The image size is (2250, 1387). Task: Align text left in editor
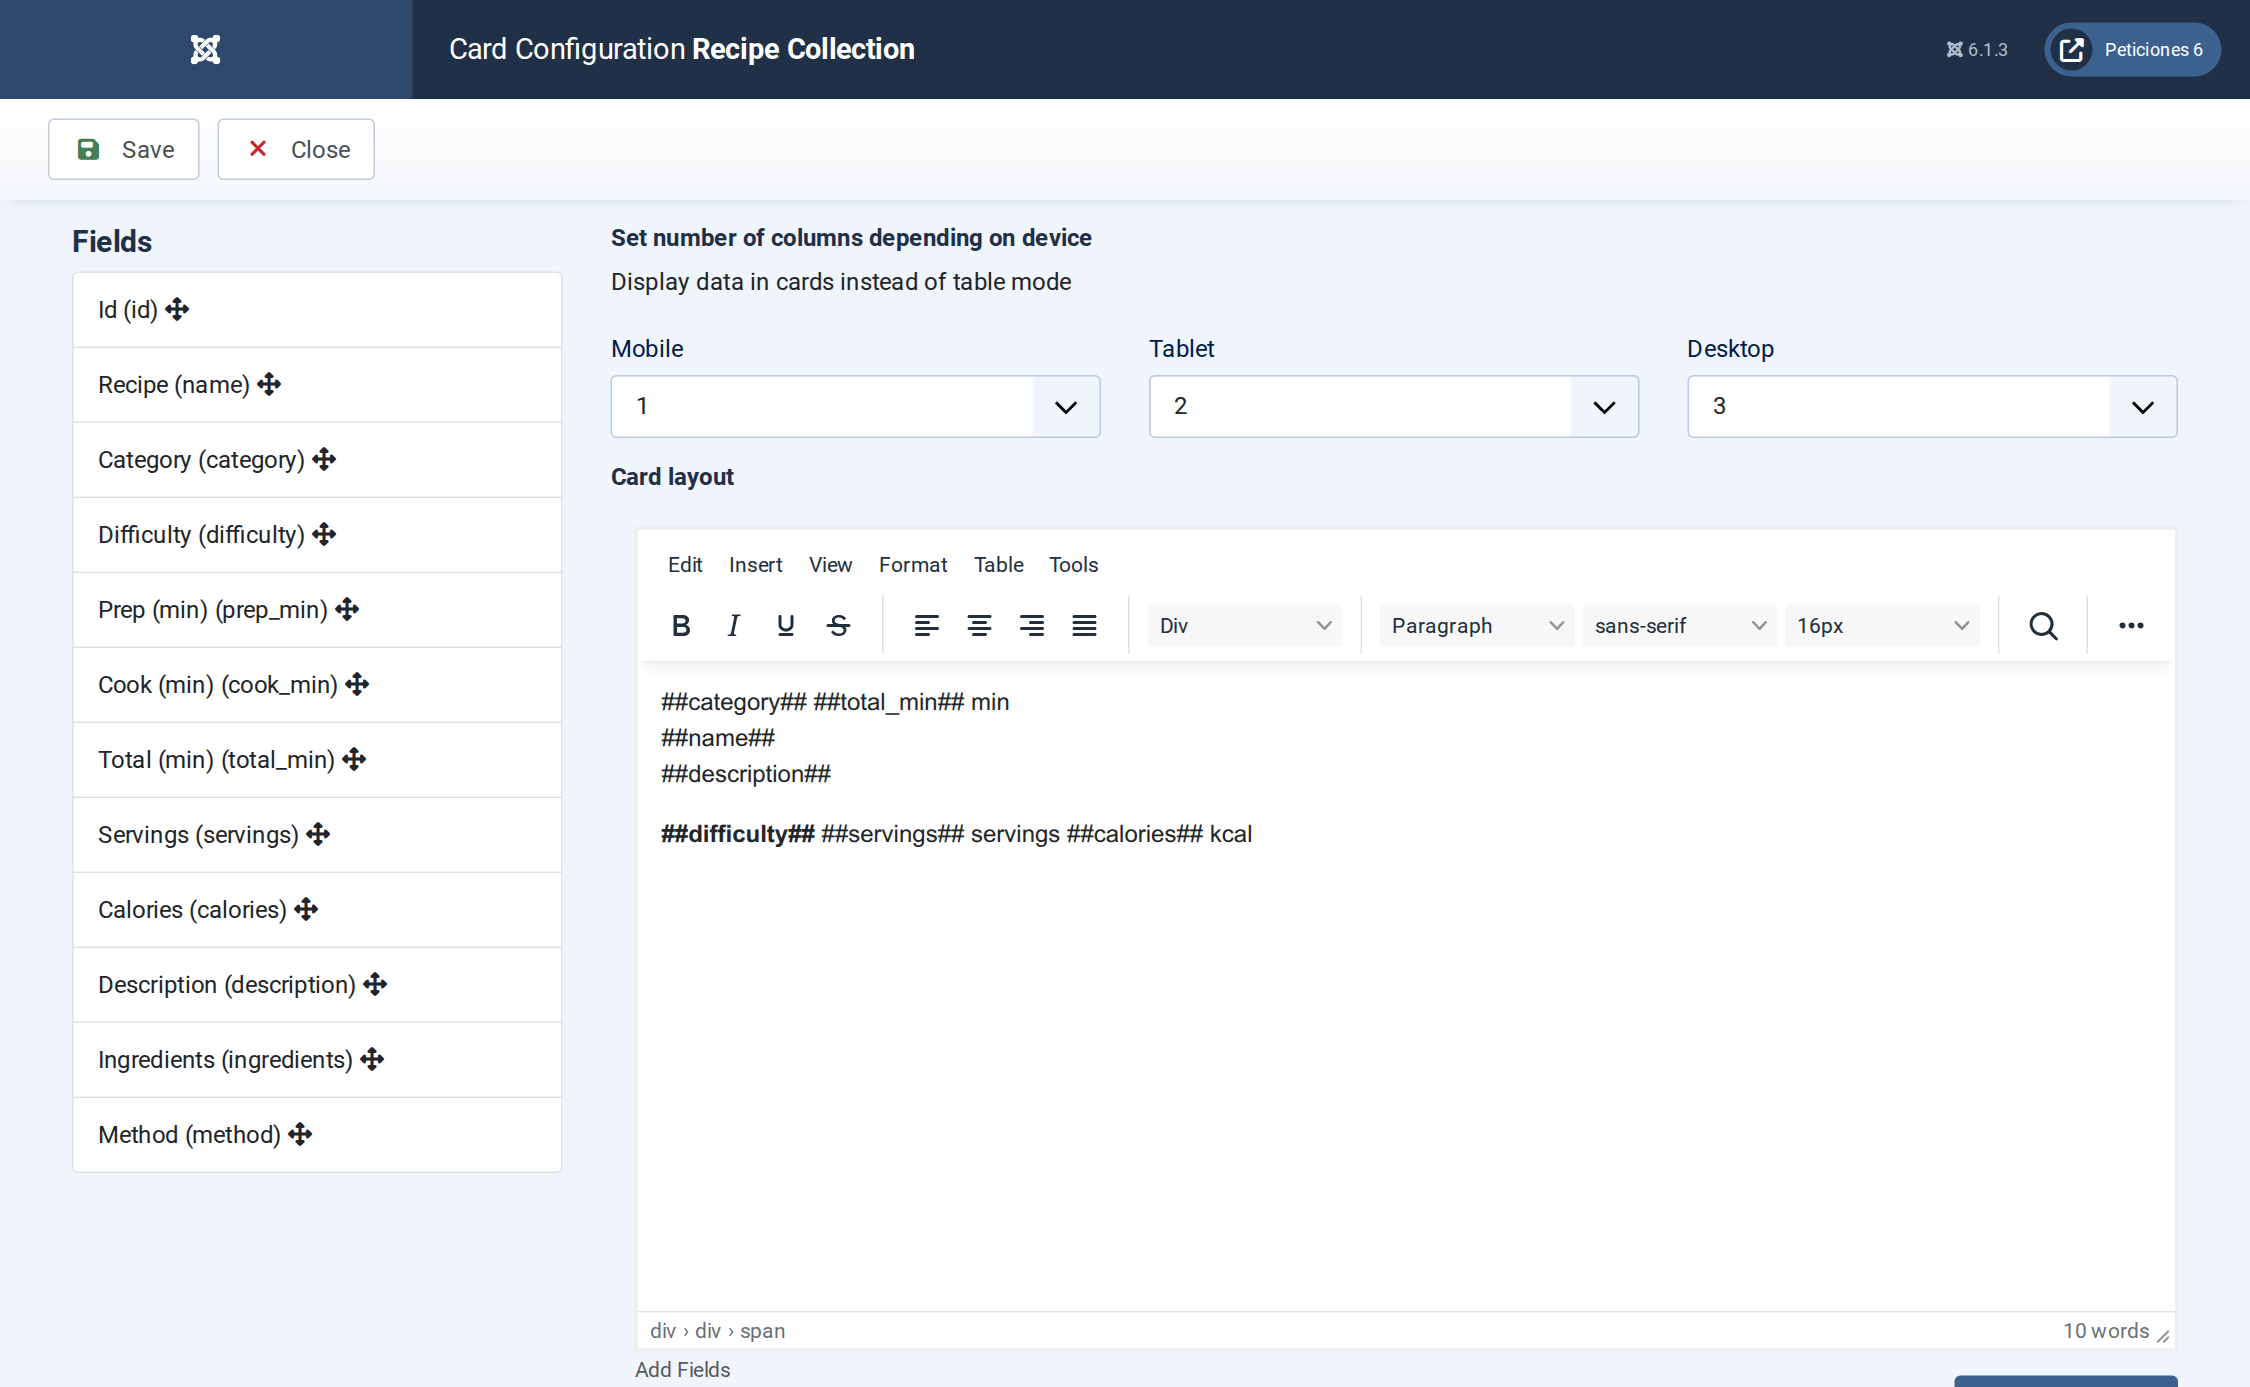click(926, 626)
